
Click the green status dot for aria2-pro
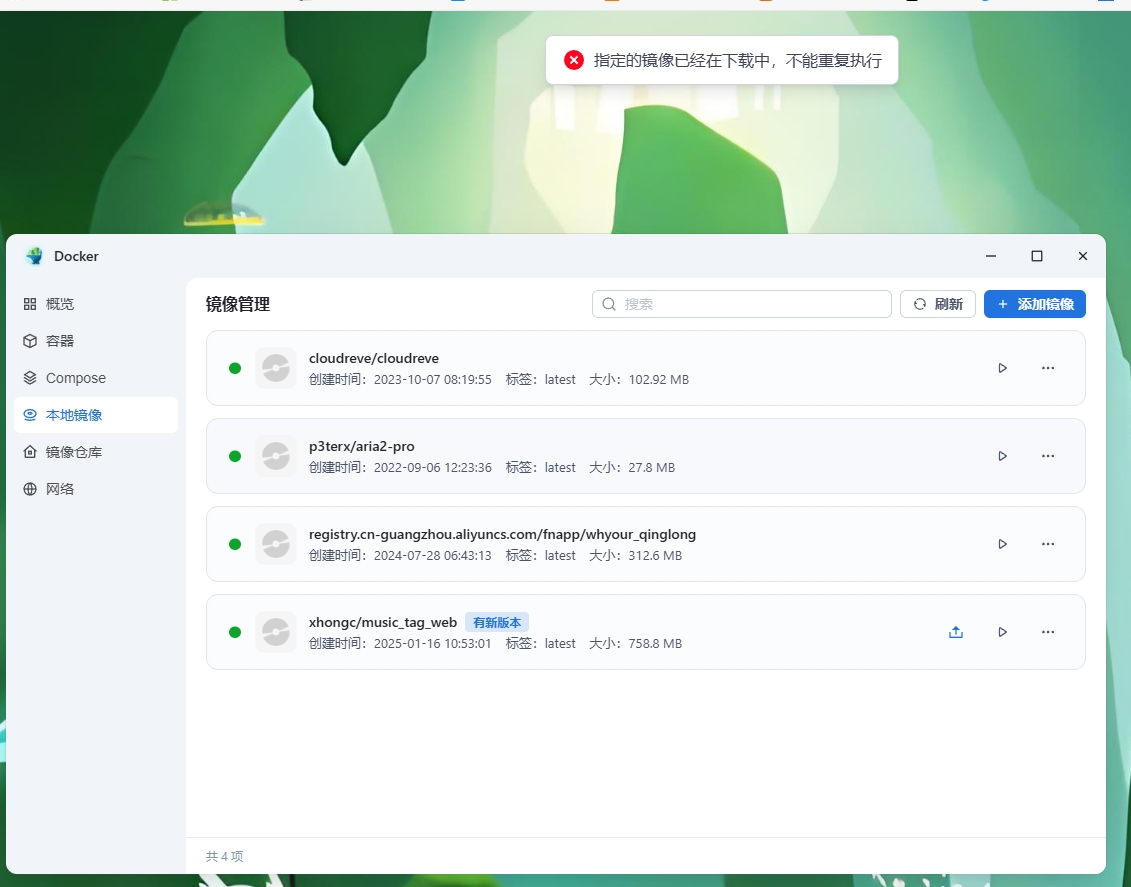tap(234, 456)
